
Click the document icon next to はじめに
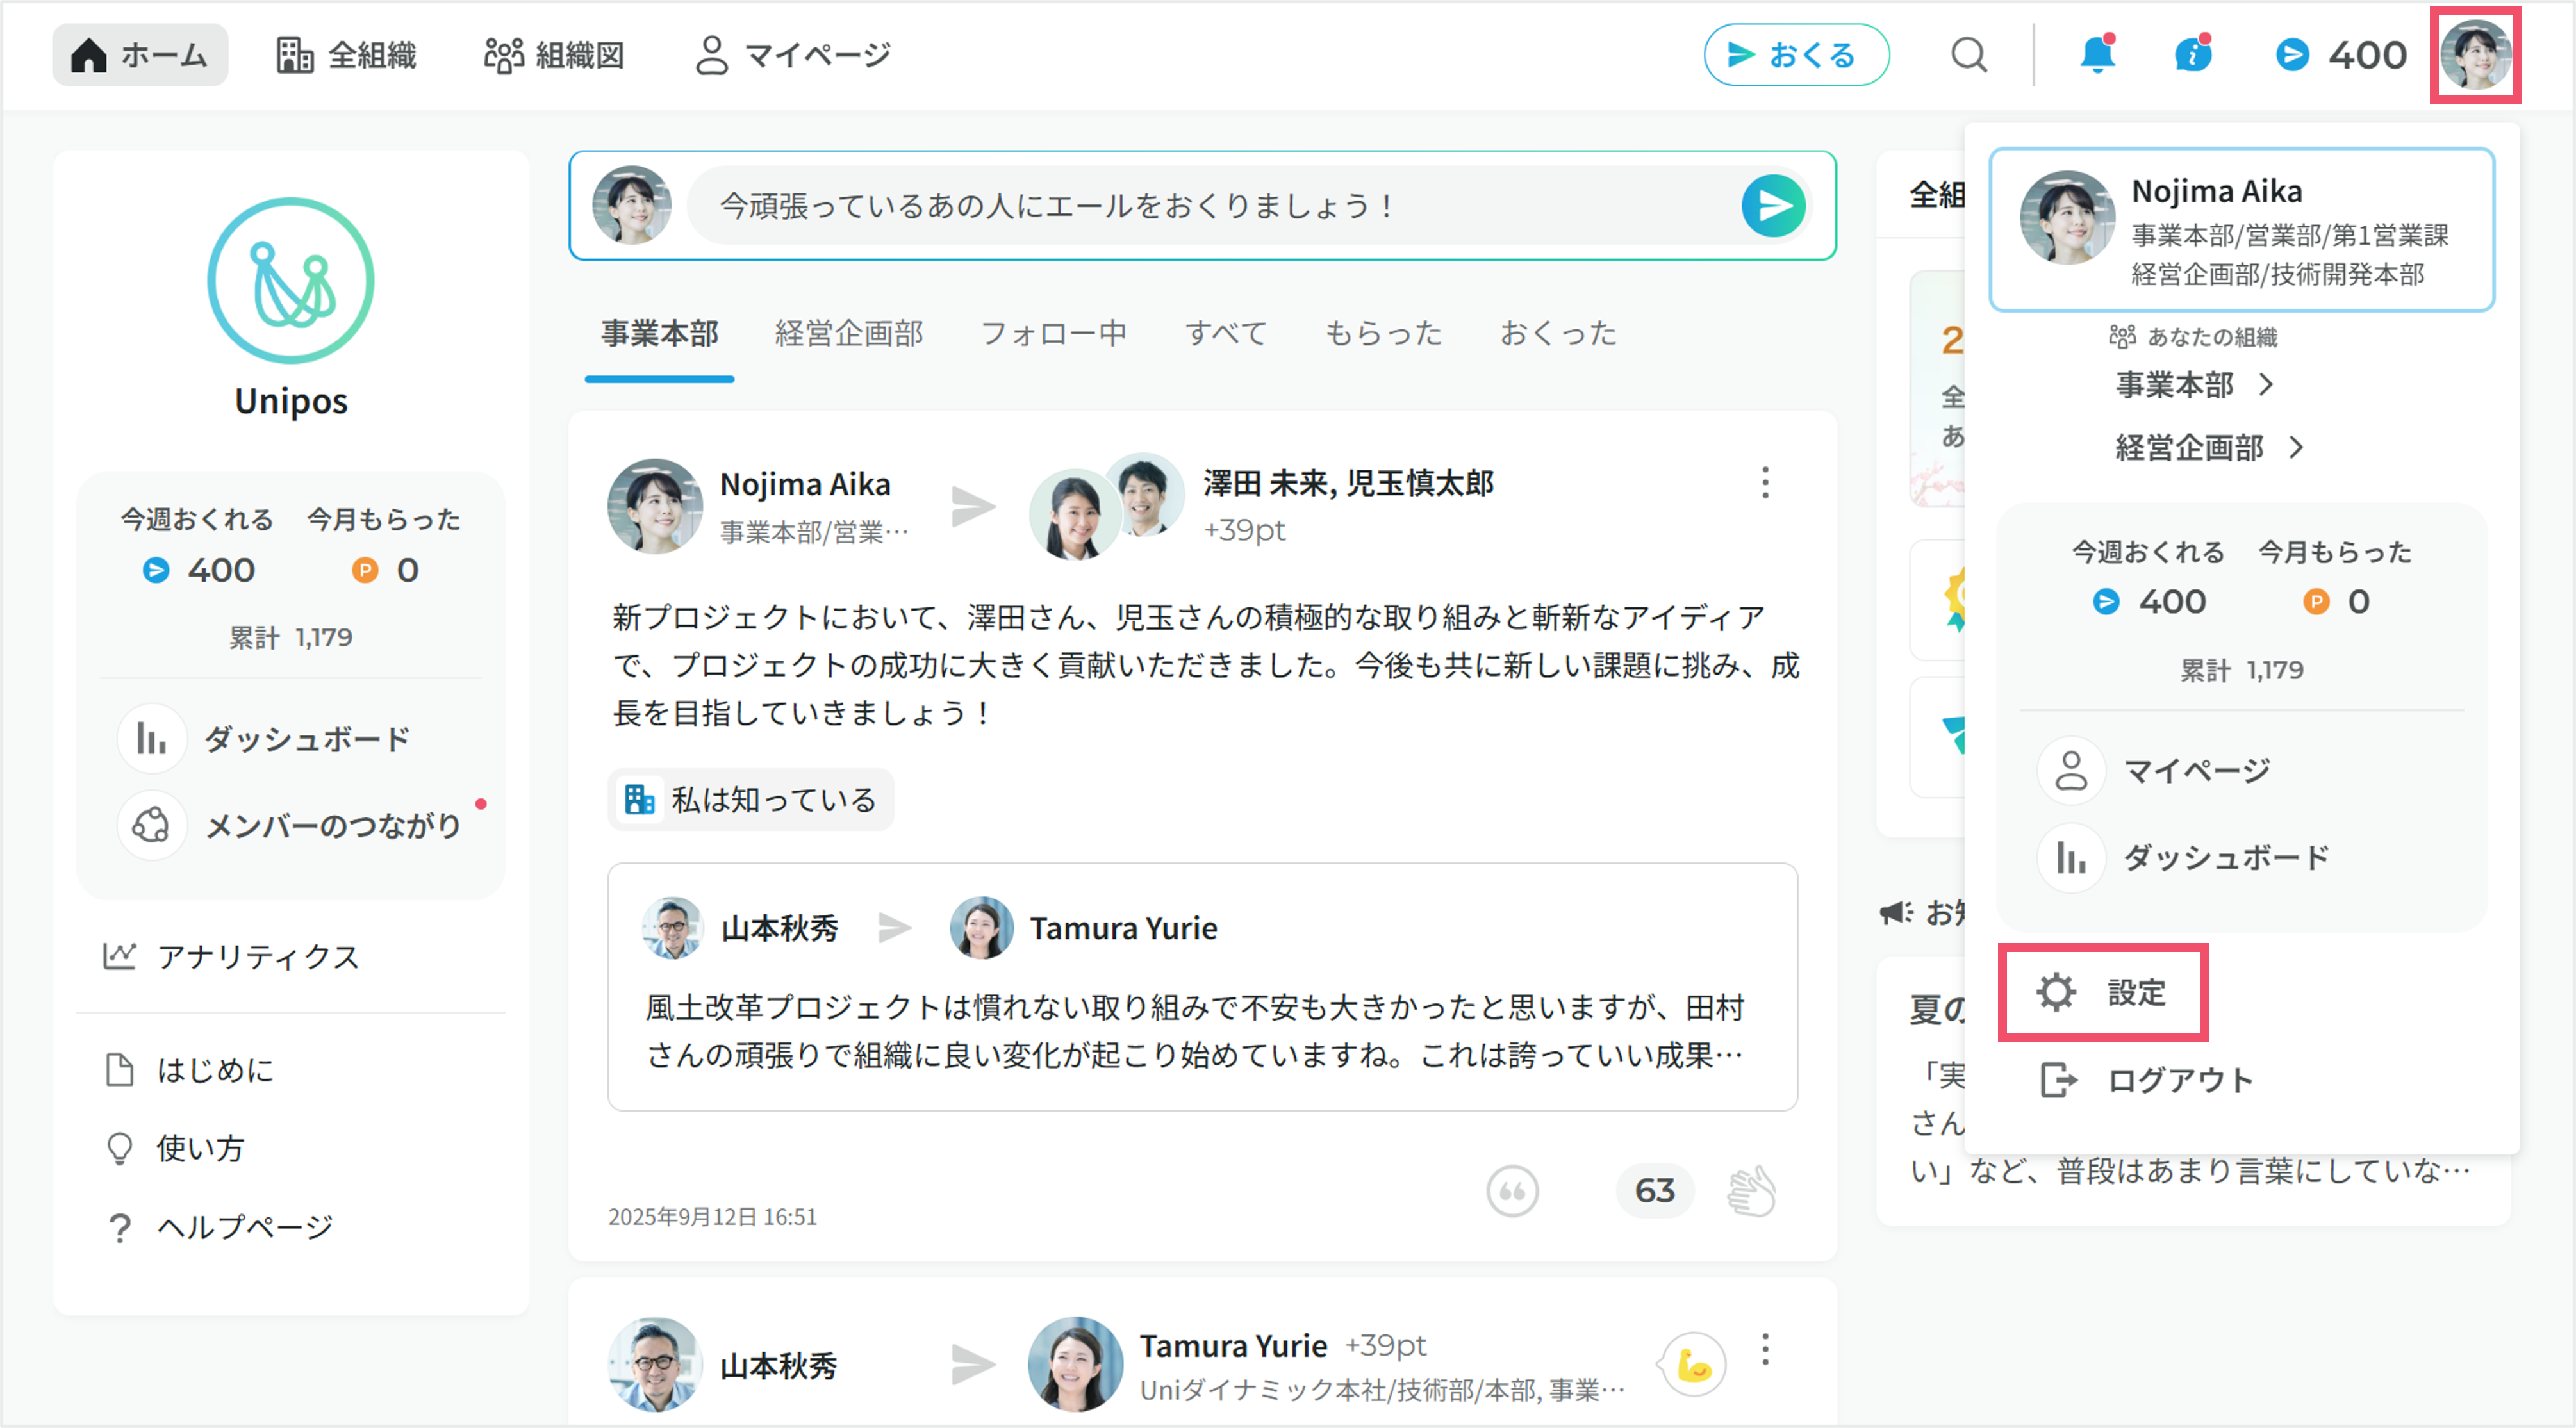point(120,1070)
